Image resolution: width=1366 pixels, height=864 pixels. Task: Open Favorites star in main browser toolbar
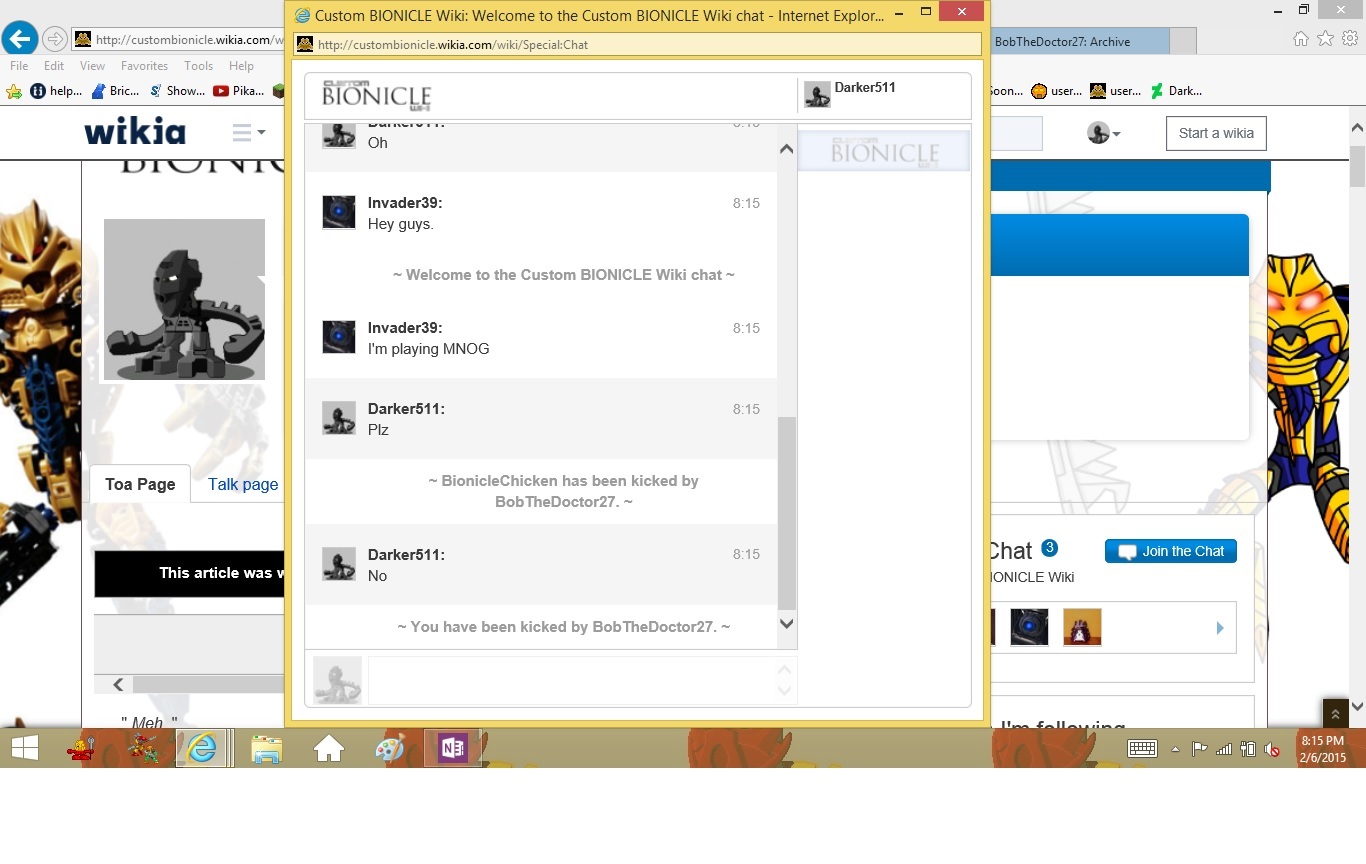(x=1325, y=39)
